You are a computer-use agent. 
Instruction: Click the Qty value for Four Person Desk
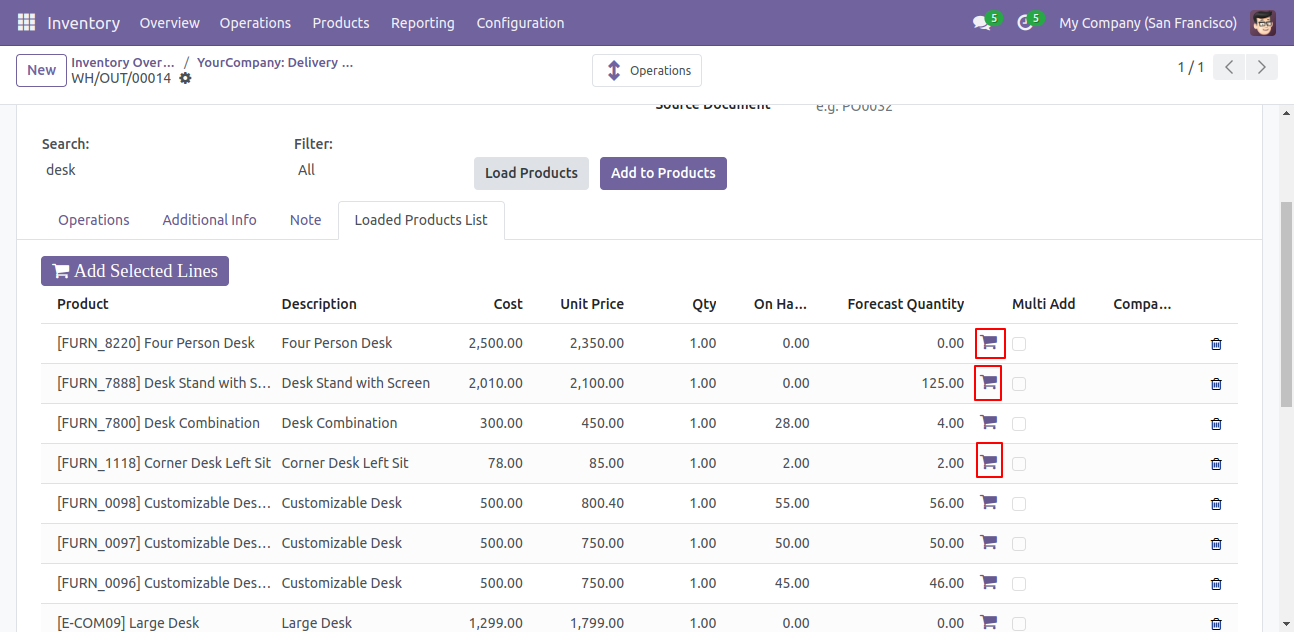click(703, 343)
